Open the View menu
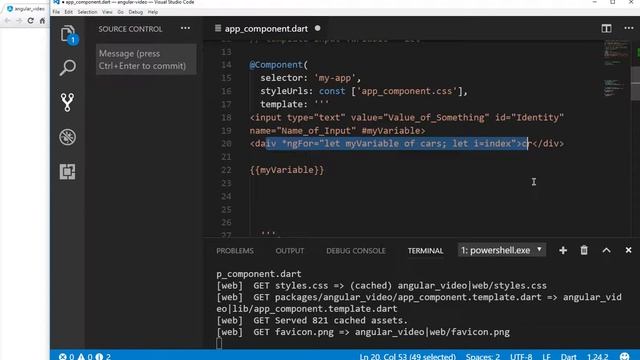 click(107, 12)
